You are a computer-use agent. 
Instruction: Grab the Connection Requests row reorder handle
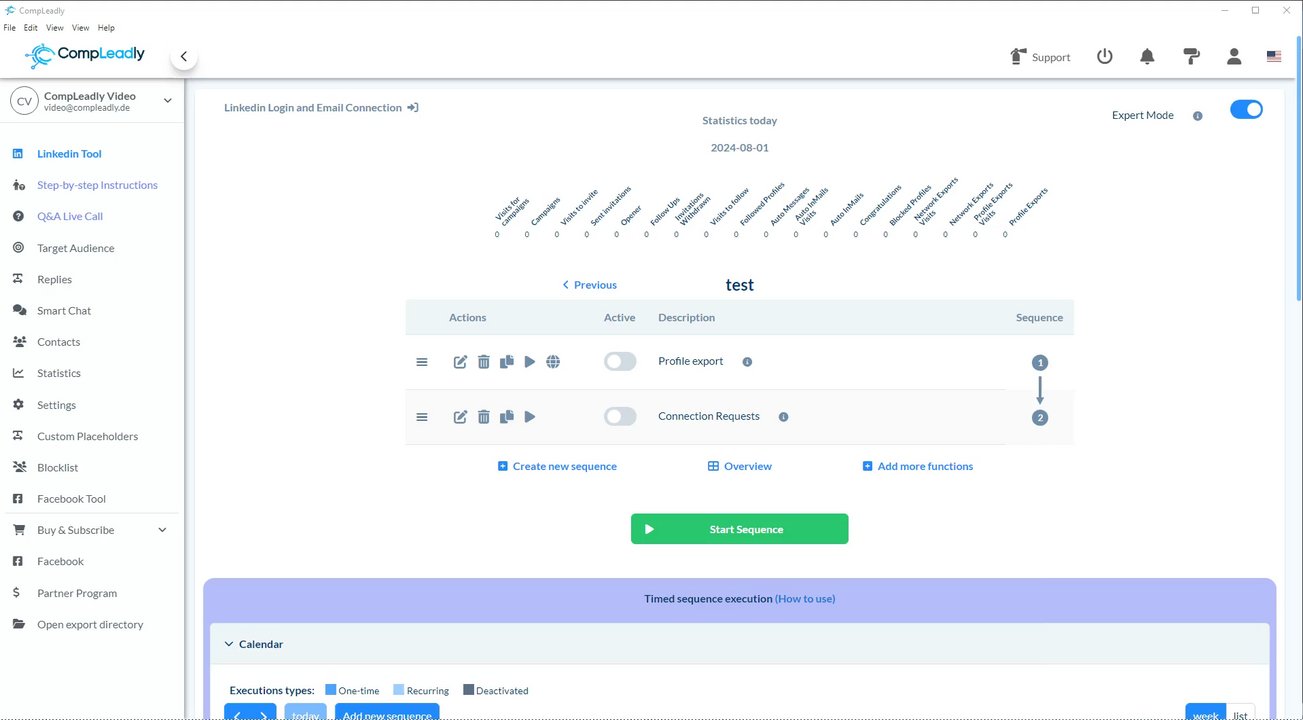(x=422, y=417)
